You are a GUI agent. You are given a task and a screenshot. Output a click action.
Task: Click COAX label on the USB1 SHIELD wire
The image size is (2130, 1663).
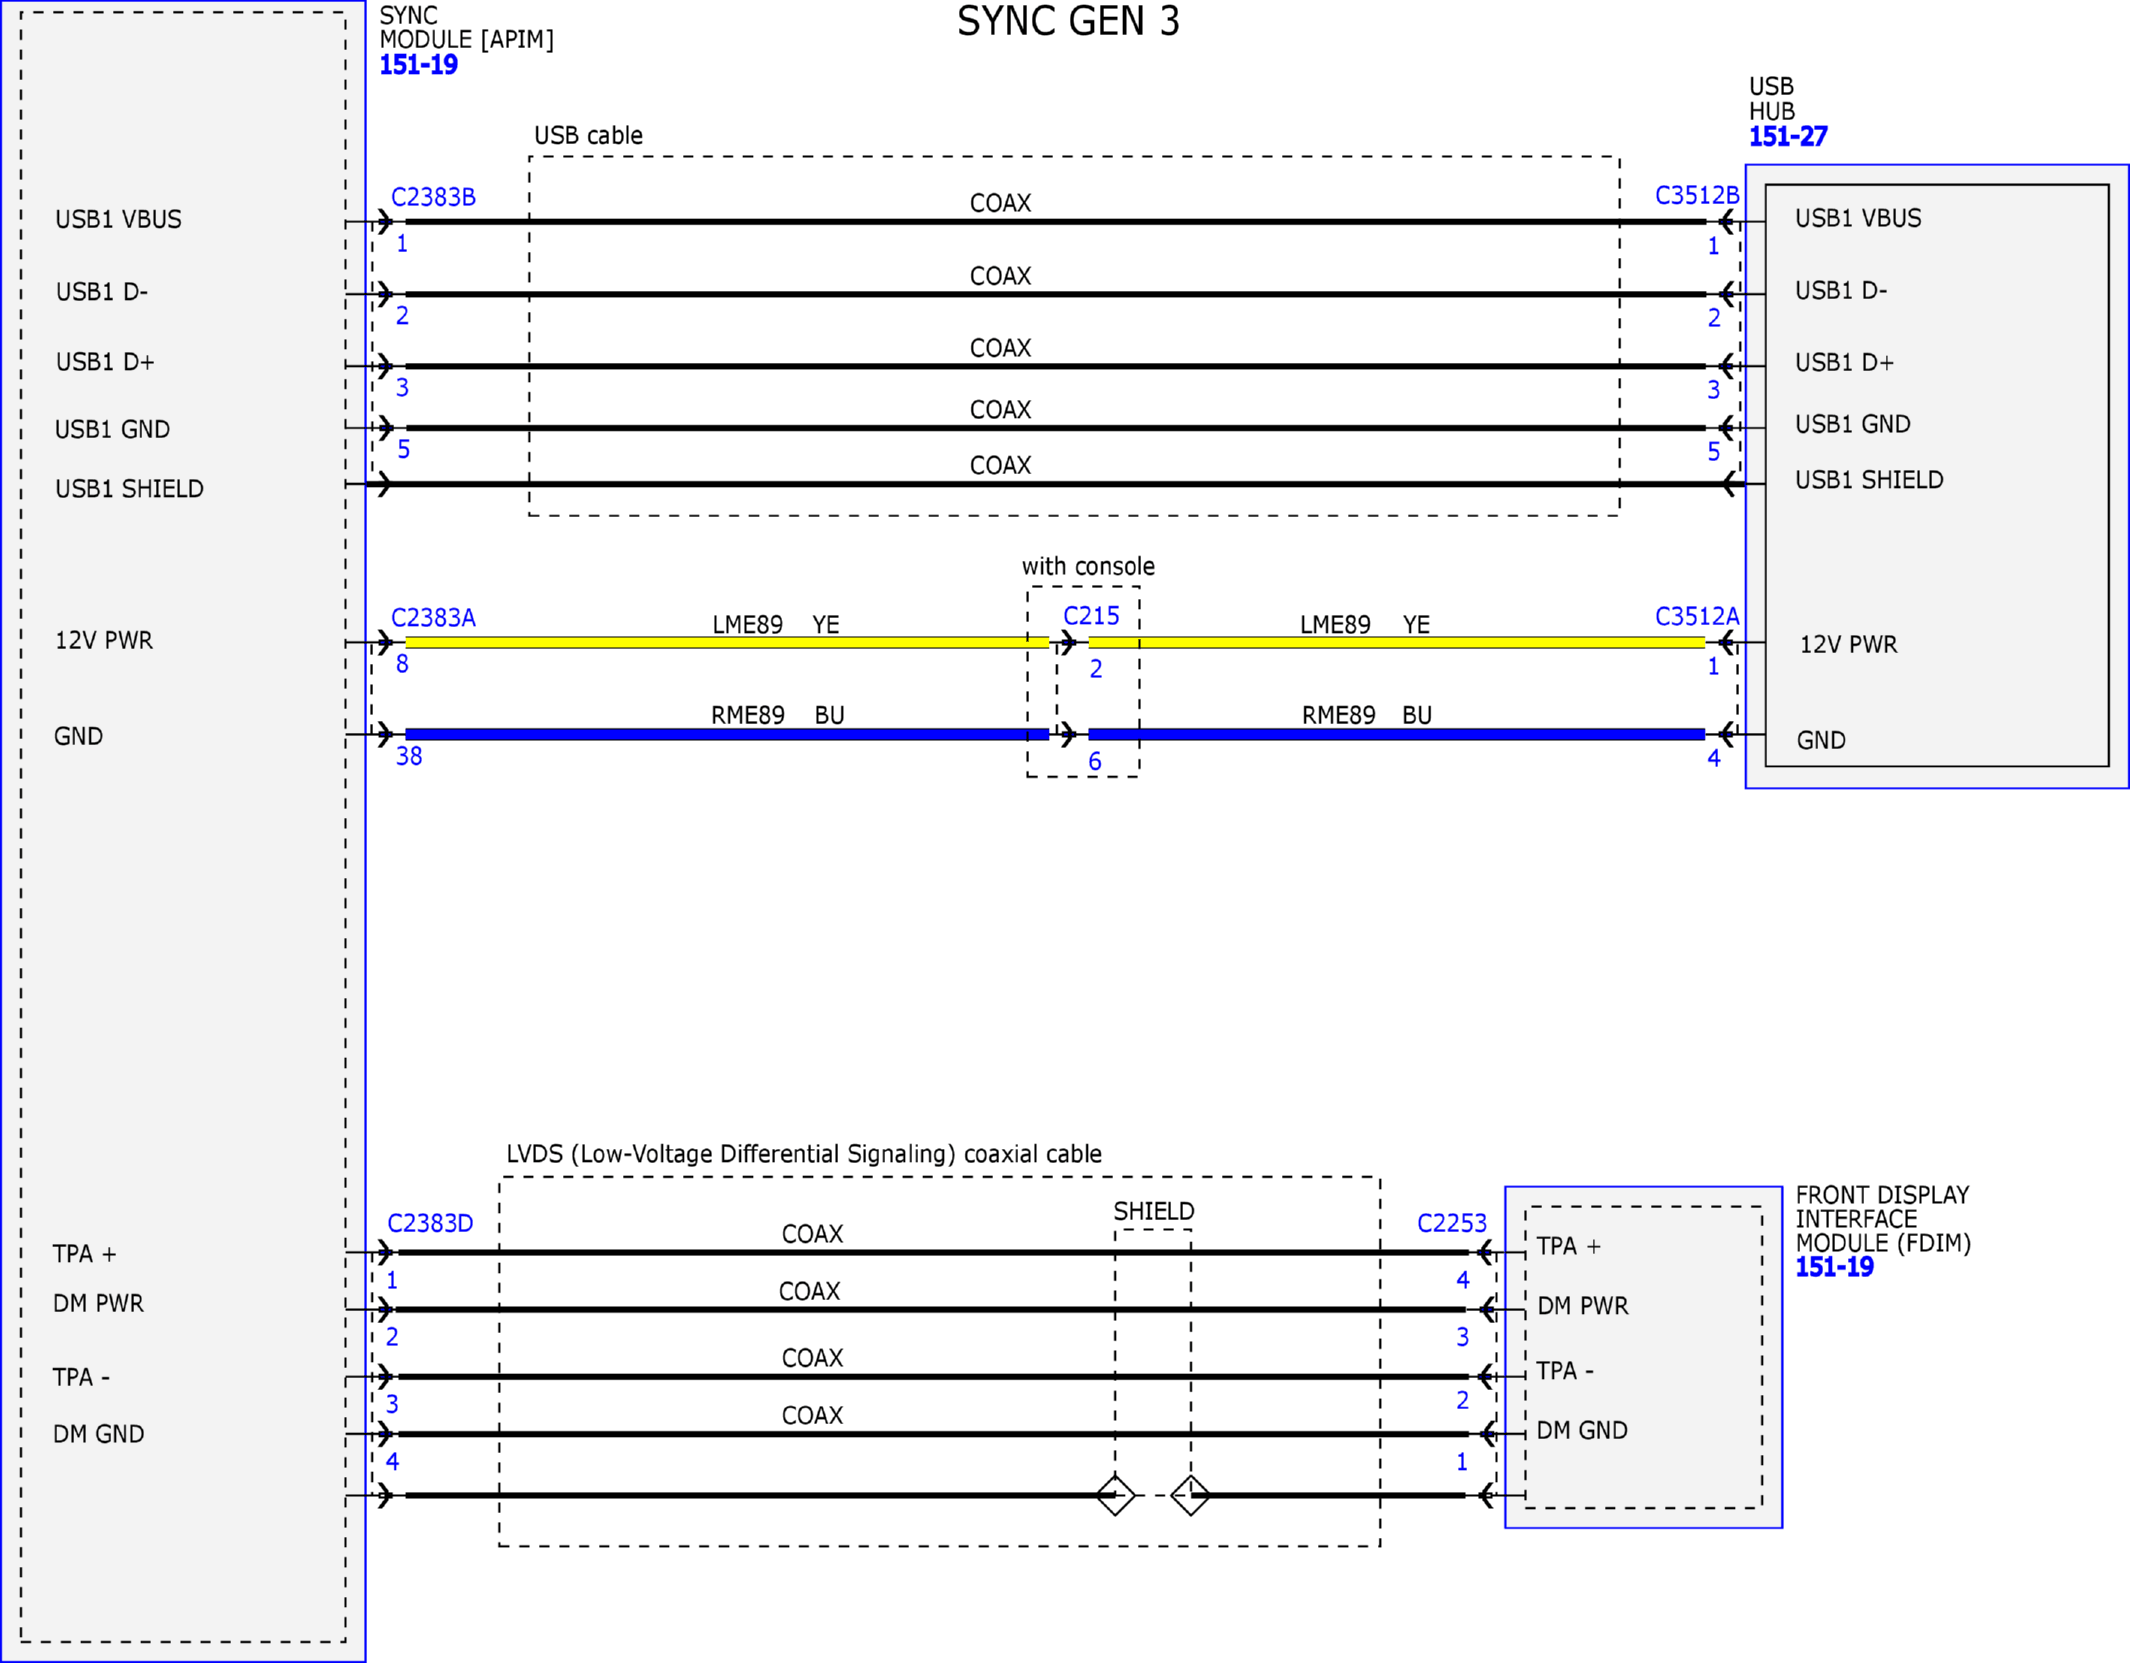point(1000,465)
